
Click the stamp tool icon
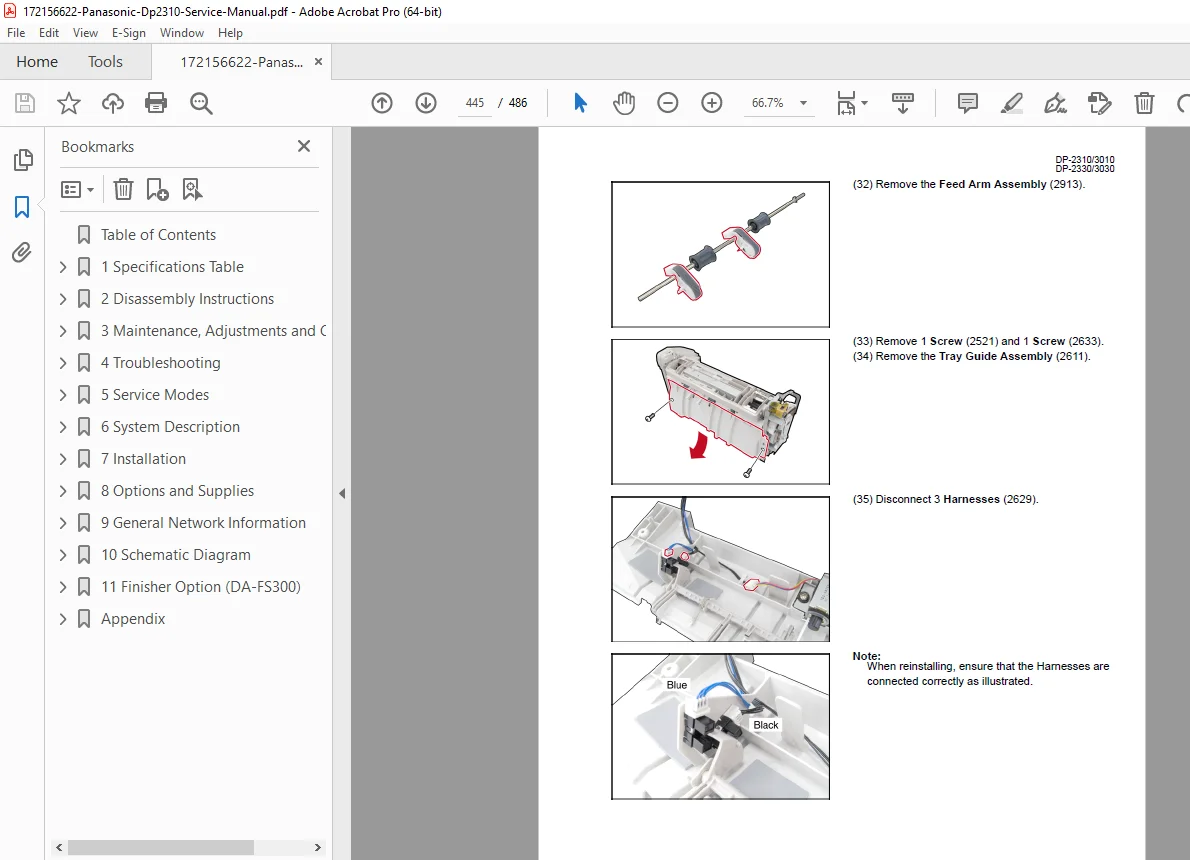(x=1100, y=102)
